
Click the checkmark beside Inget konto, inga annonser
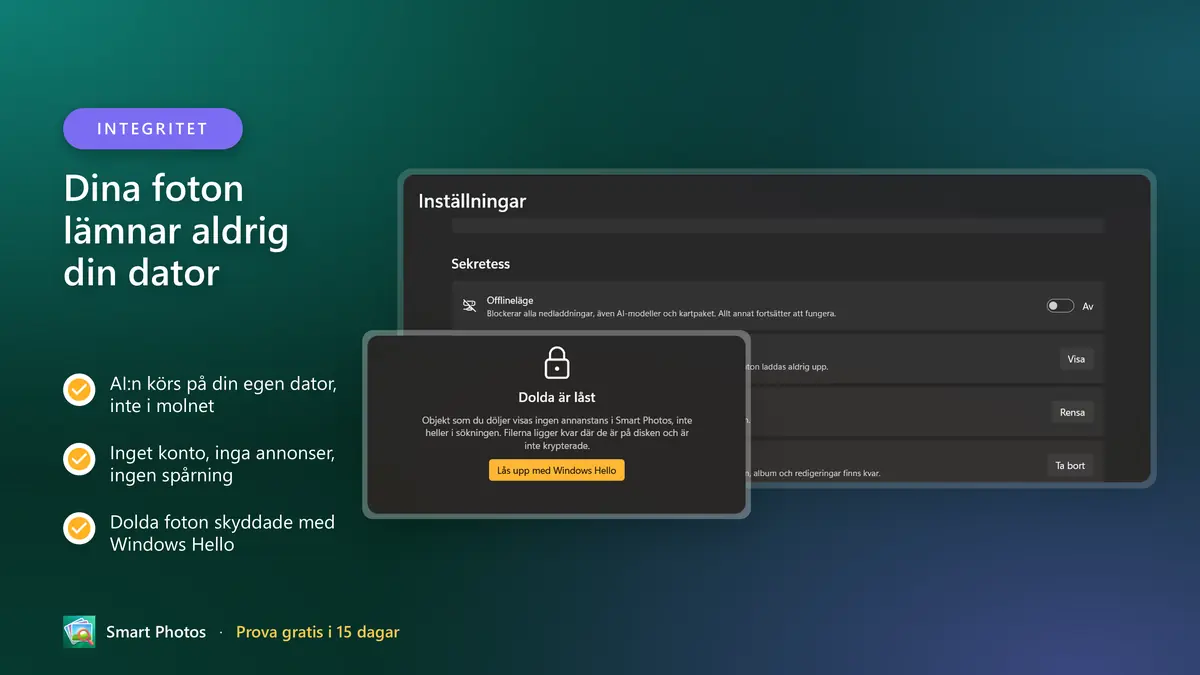click(x=79, y=459)
